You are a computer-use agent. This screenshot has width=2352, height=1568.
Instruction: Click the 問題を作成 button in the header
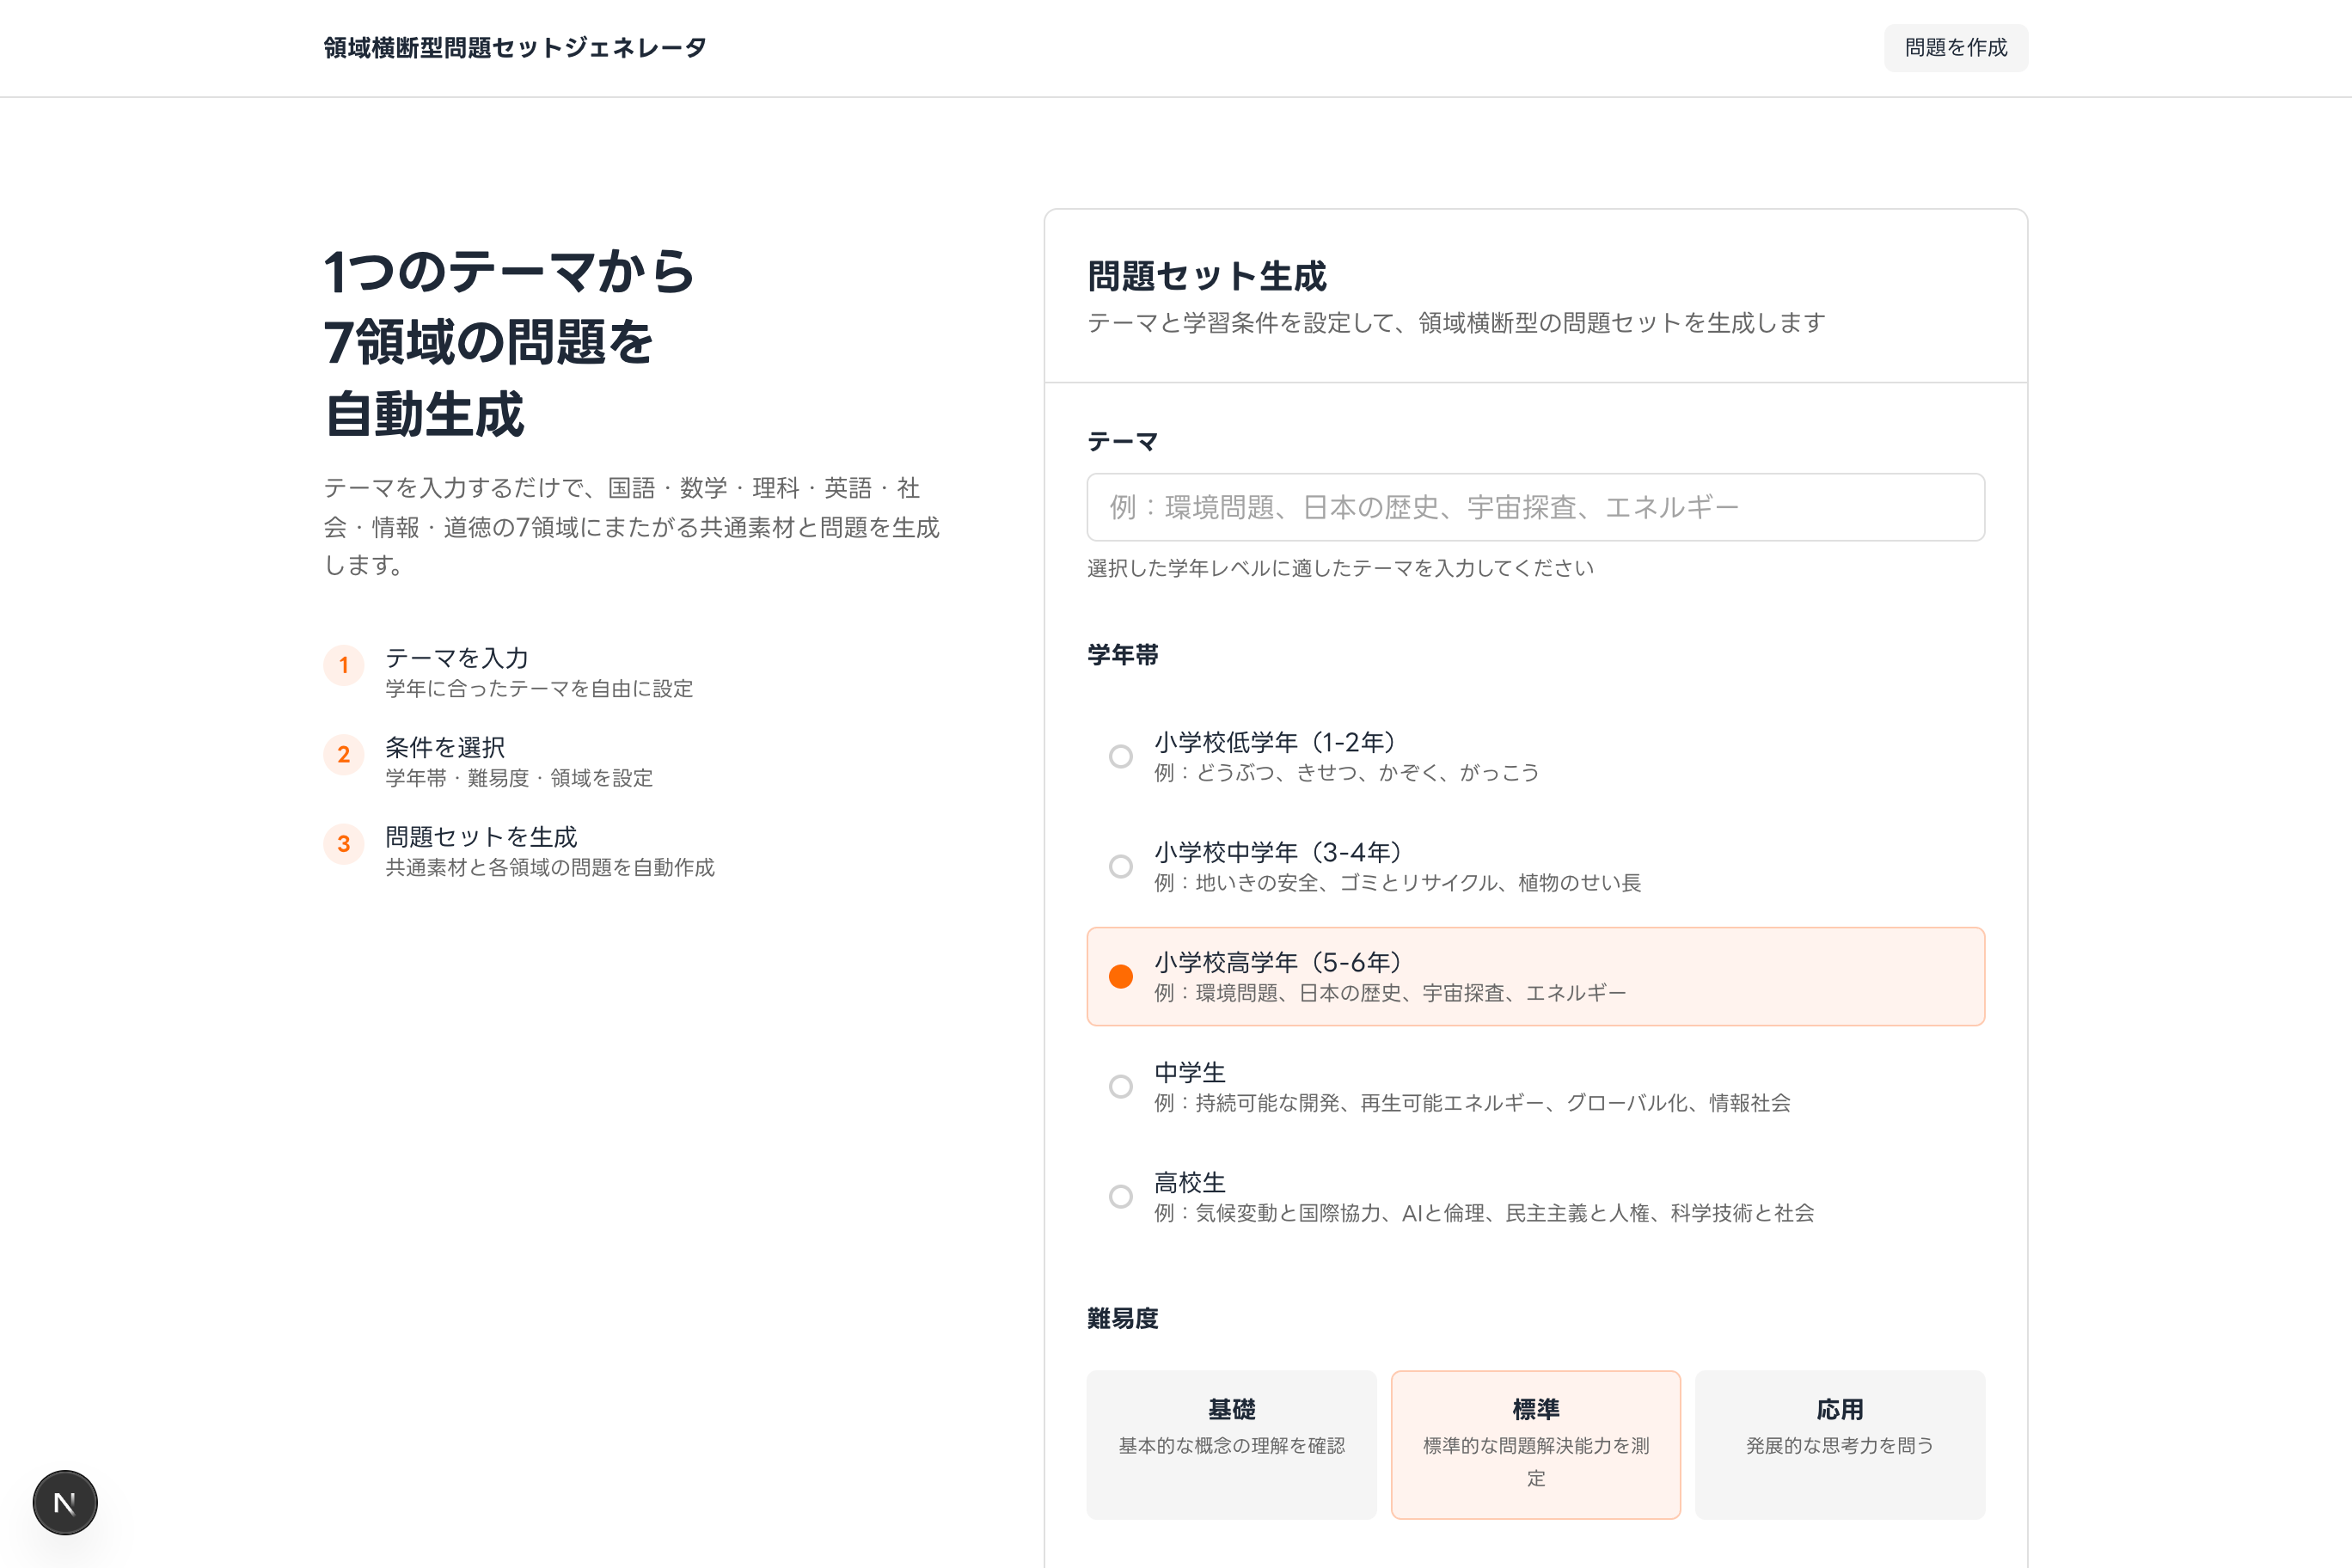pyautogui.click(x=1955, y=47)
